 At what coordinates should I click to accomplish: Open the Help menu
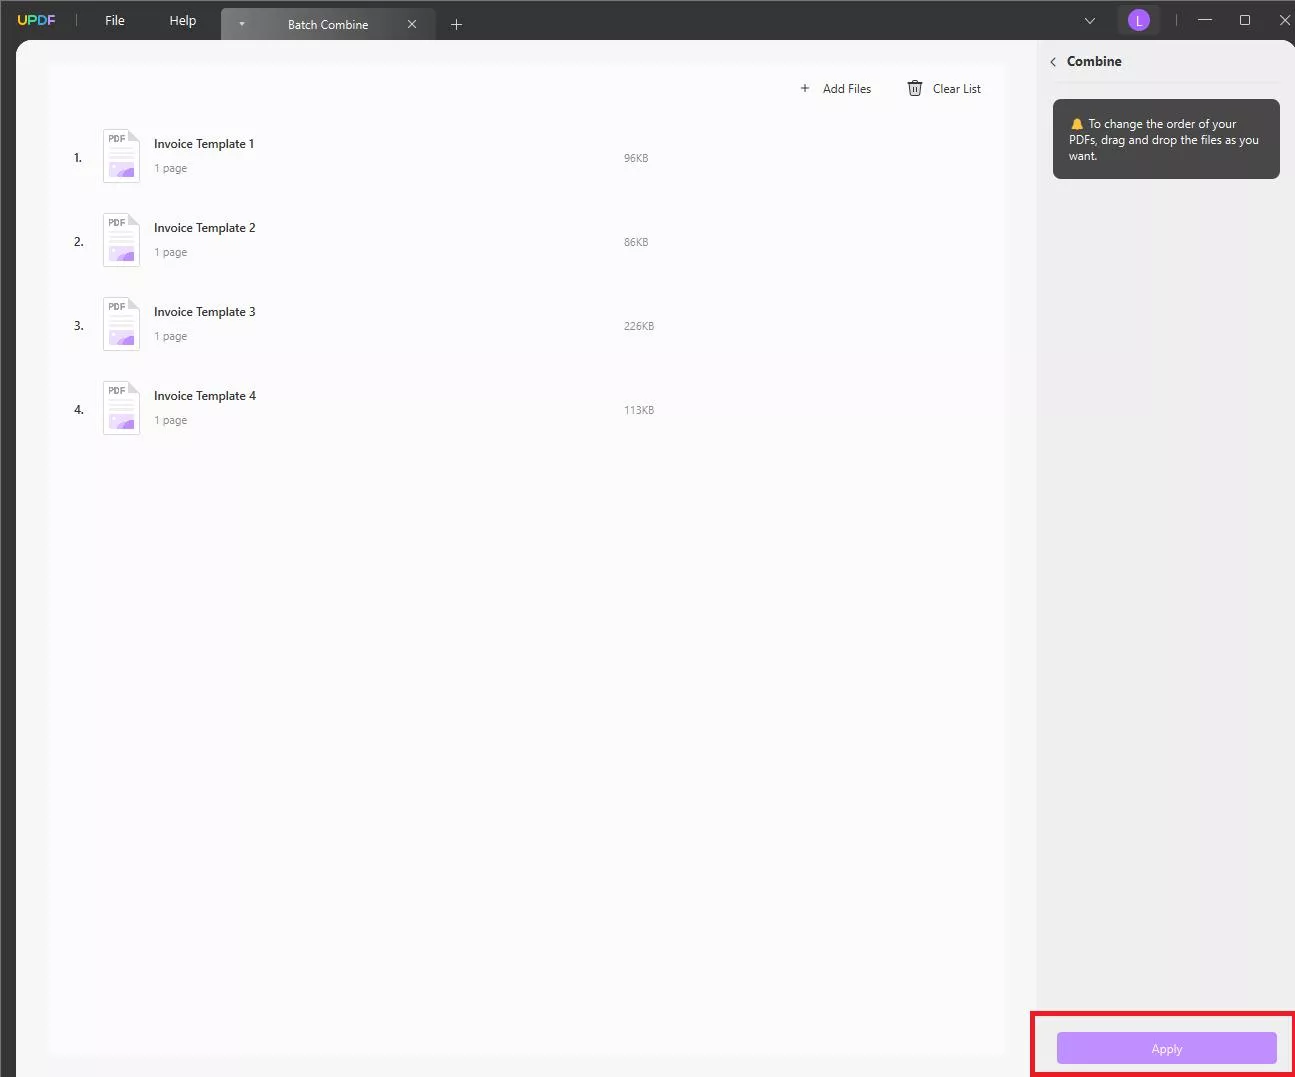[182, 20]
